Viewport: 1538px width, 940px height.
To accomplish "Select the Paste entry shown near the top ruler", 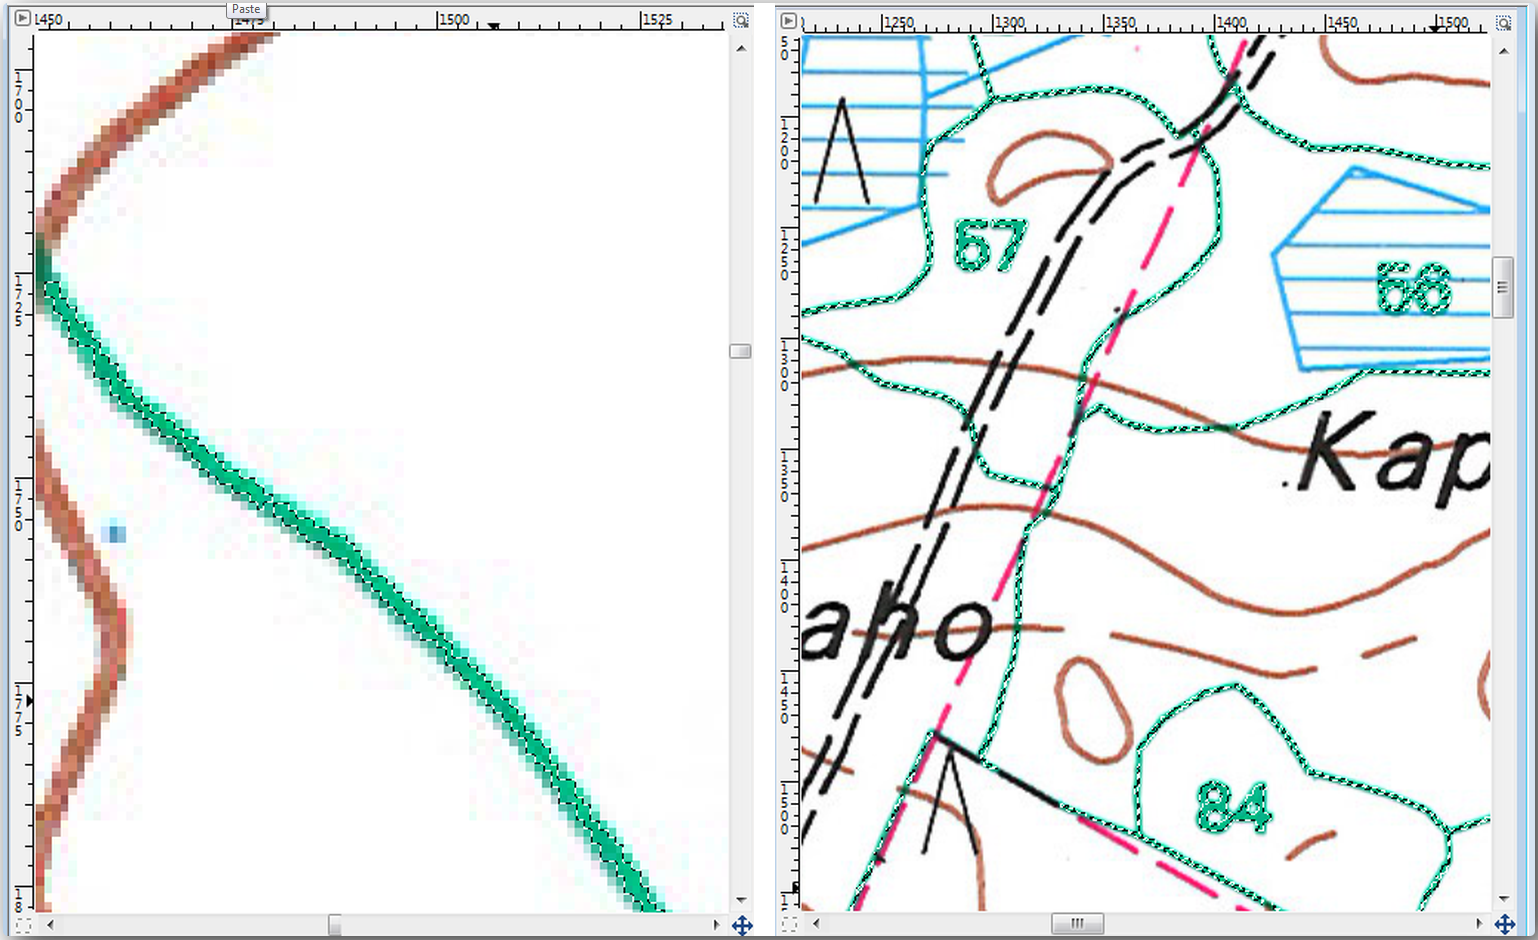I will coord(245,8).
